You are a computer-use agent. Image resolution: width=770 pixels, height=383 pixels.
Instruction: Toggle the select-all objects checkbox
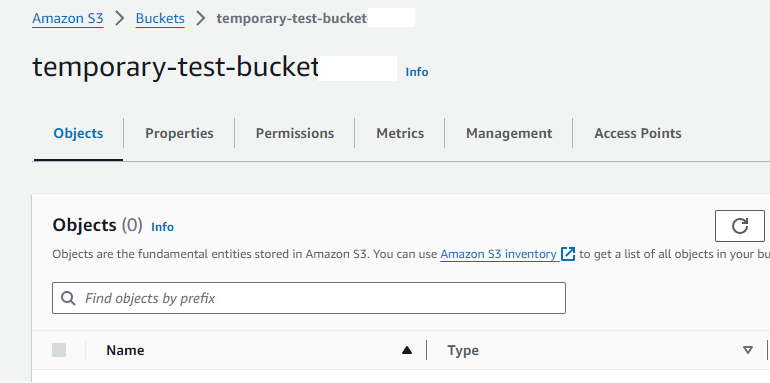click(x=59, y=350)
